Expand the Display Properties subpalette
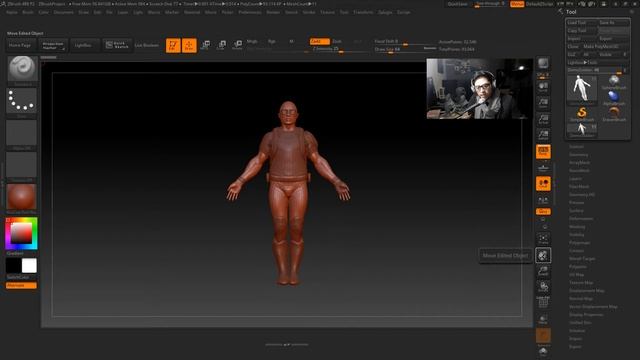640x360 pixels. (x=586, y=315)
